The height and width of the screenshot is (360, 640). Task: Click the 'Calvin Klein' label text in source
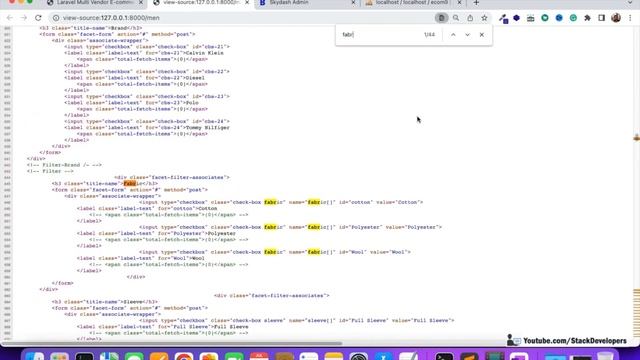coord(204,53)
